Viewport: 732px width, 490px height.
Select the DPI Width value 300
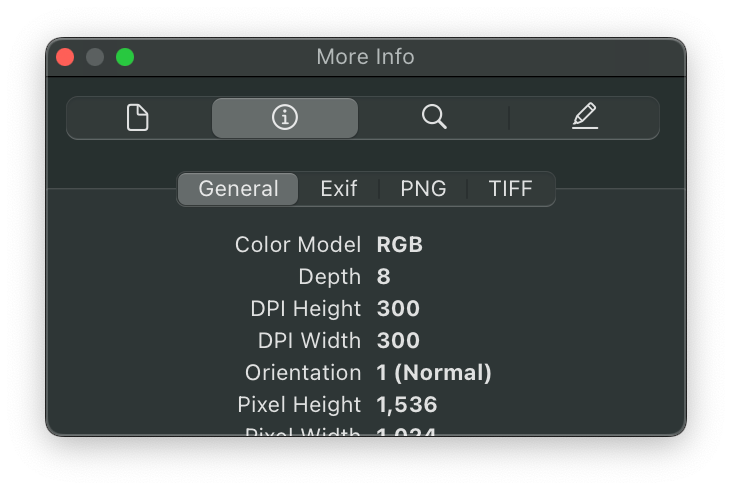pos(398,341)
